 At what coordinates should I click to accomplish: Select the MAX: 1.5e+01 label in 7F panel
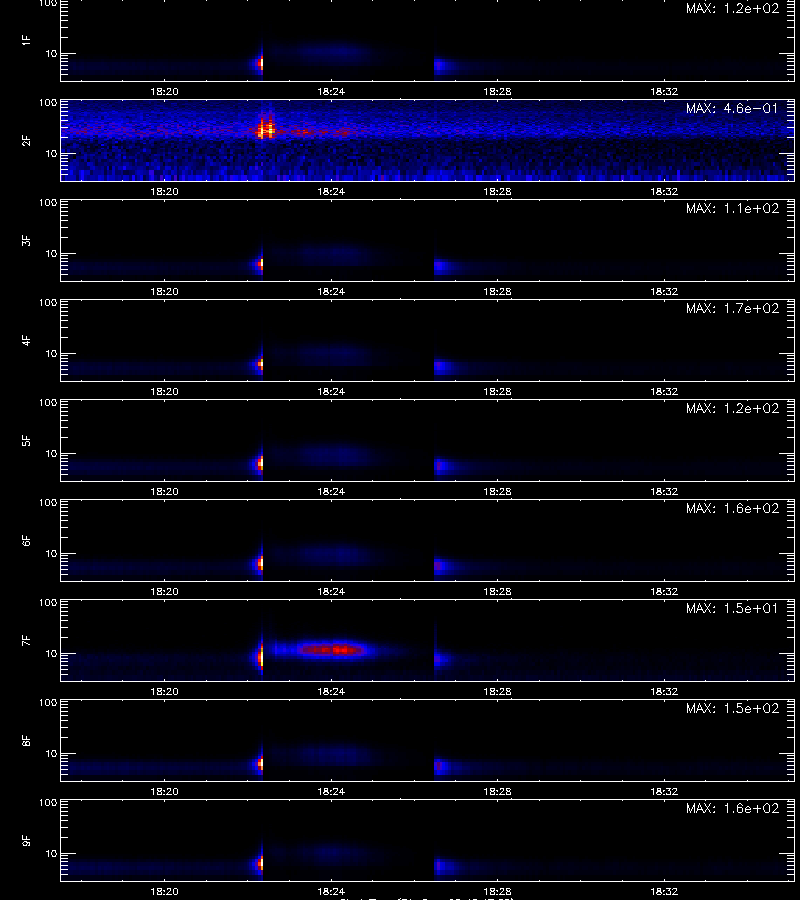(x=732, y=608)
